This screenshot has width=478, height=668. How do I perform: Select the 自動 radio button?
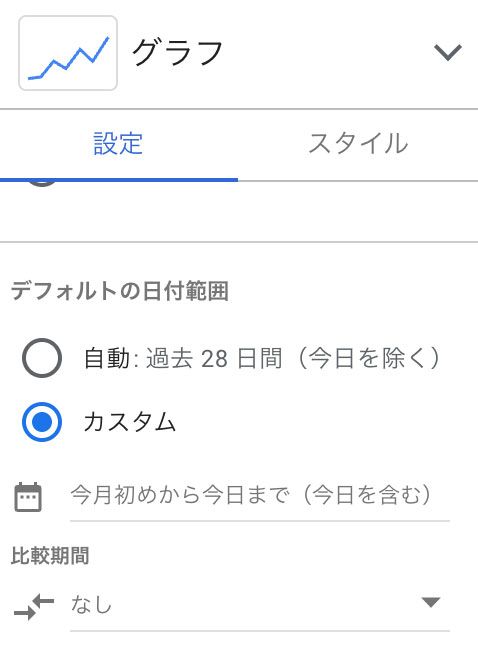click(x=42, y=358)
